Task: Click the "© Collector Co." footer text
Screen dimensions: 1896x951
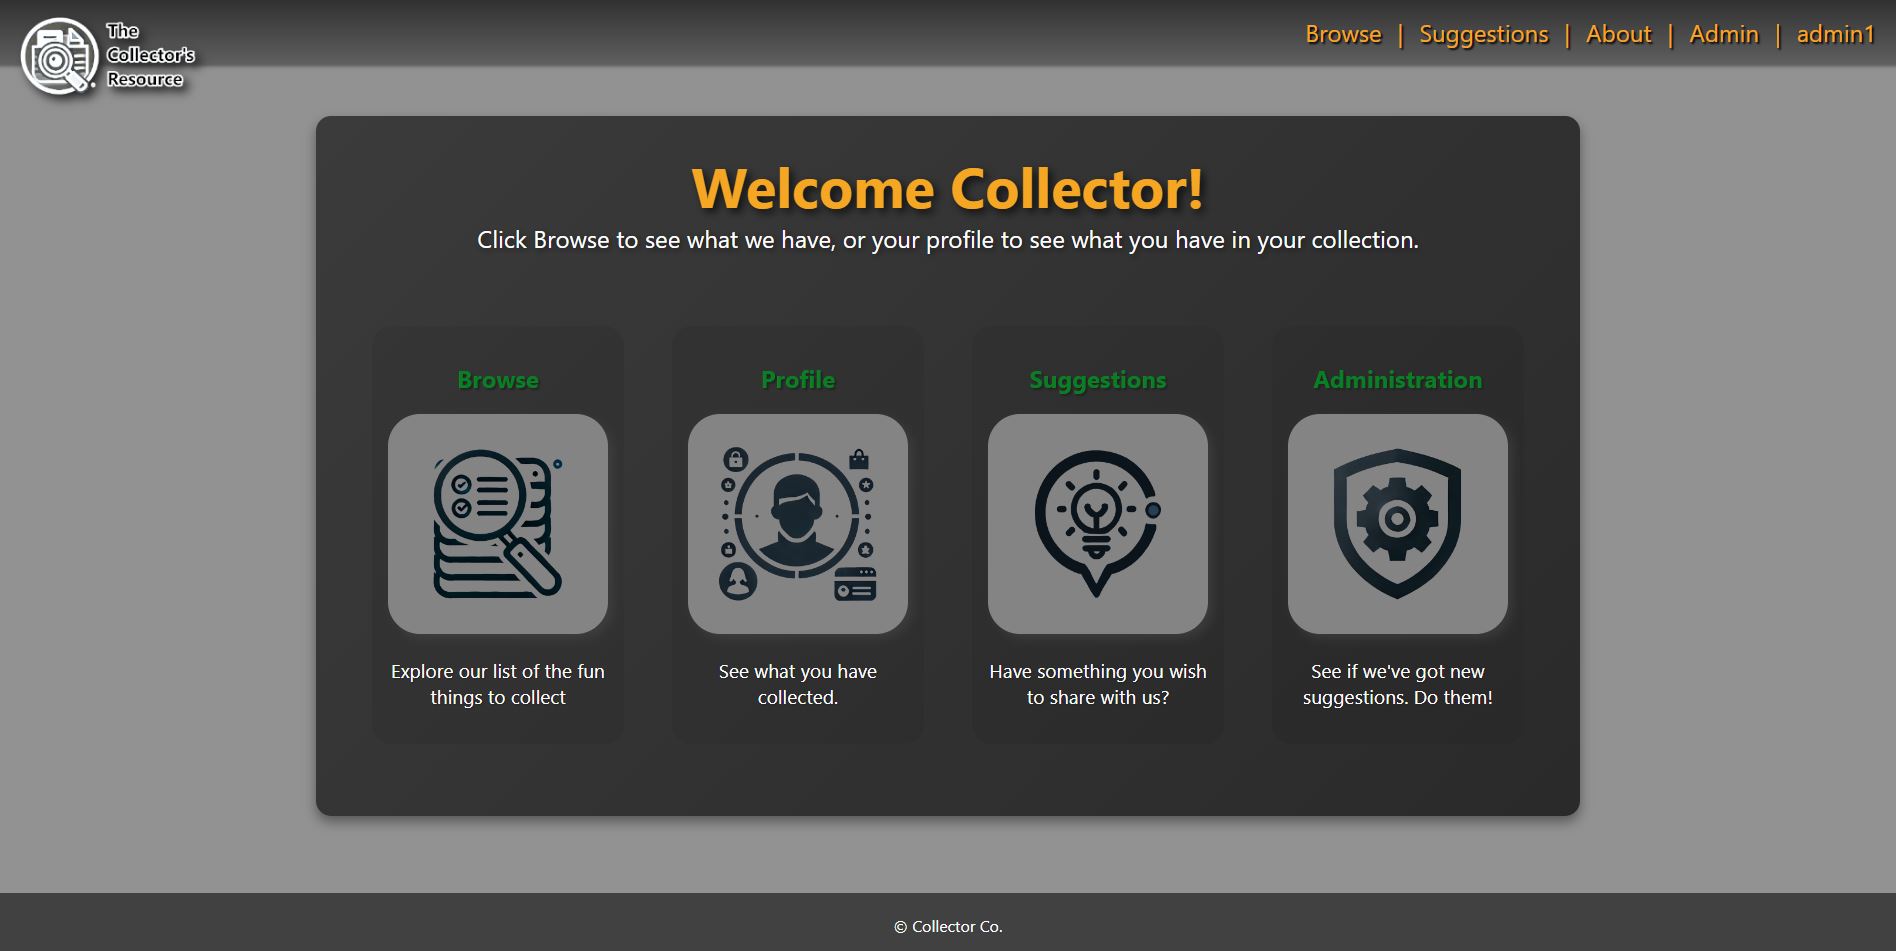Action: (947, 927)
